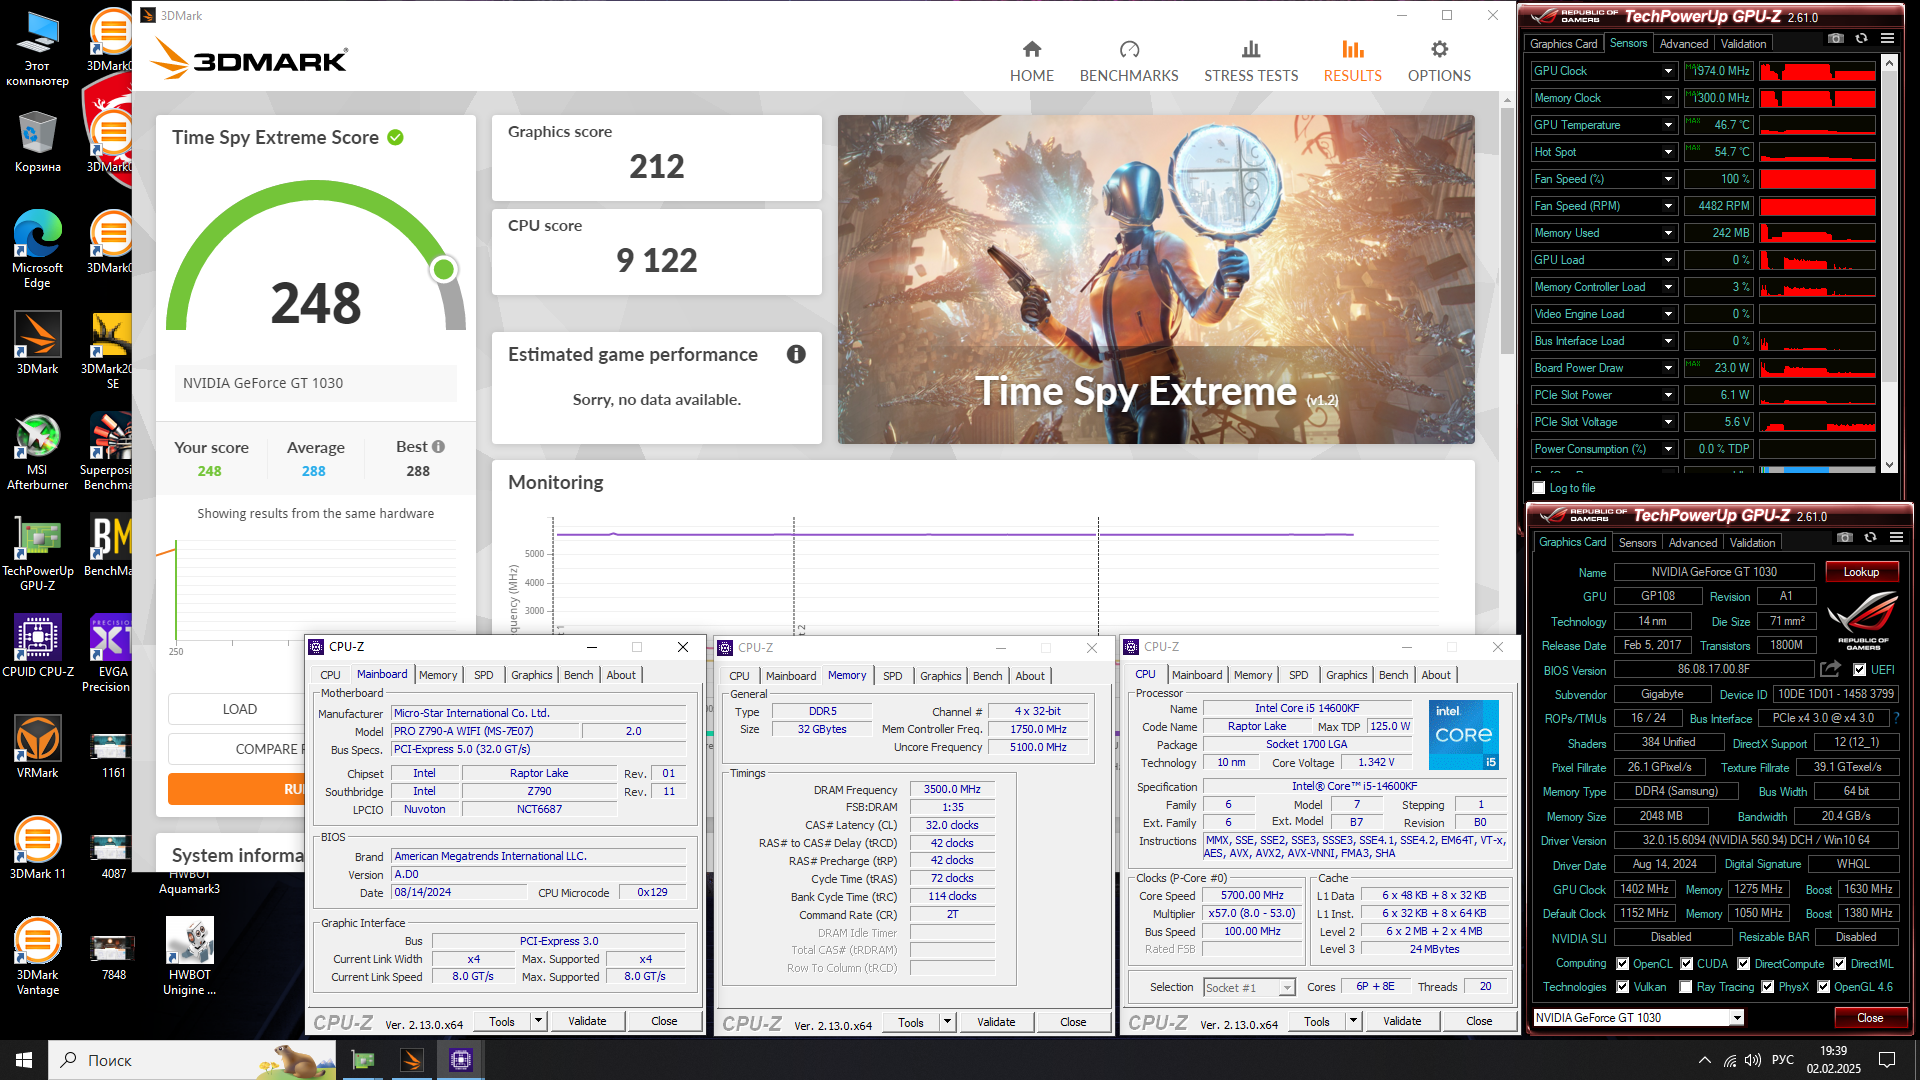1920x1080 pixels.
Task: Open hamburger menu in GPU-Z Sensors window
Action: pyautogui.click(x=1887, y=38)
